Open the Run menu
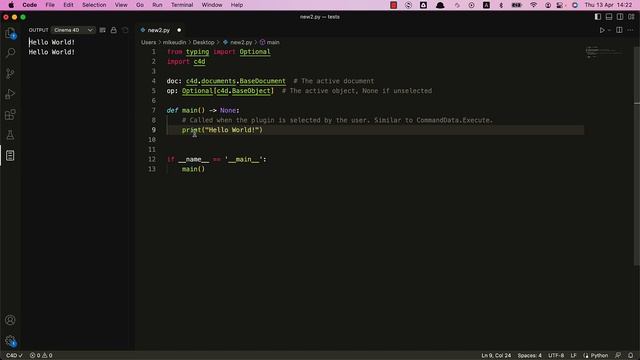 [x=157, y=5]
